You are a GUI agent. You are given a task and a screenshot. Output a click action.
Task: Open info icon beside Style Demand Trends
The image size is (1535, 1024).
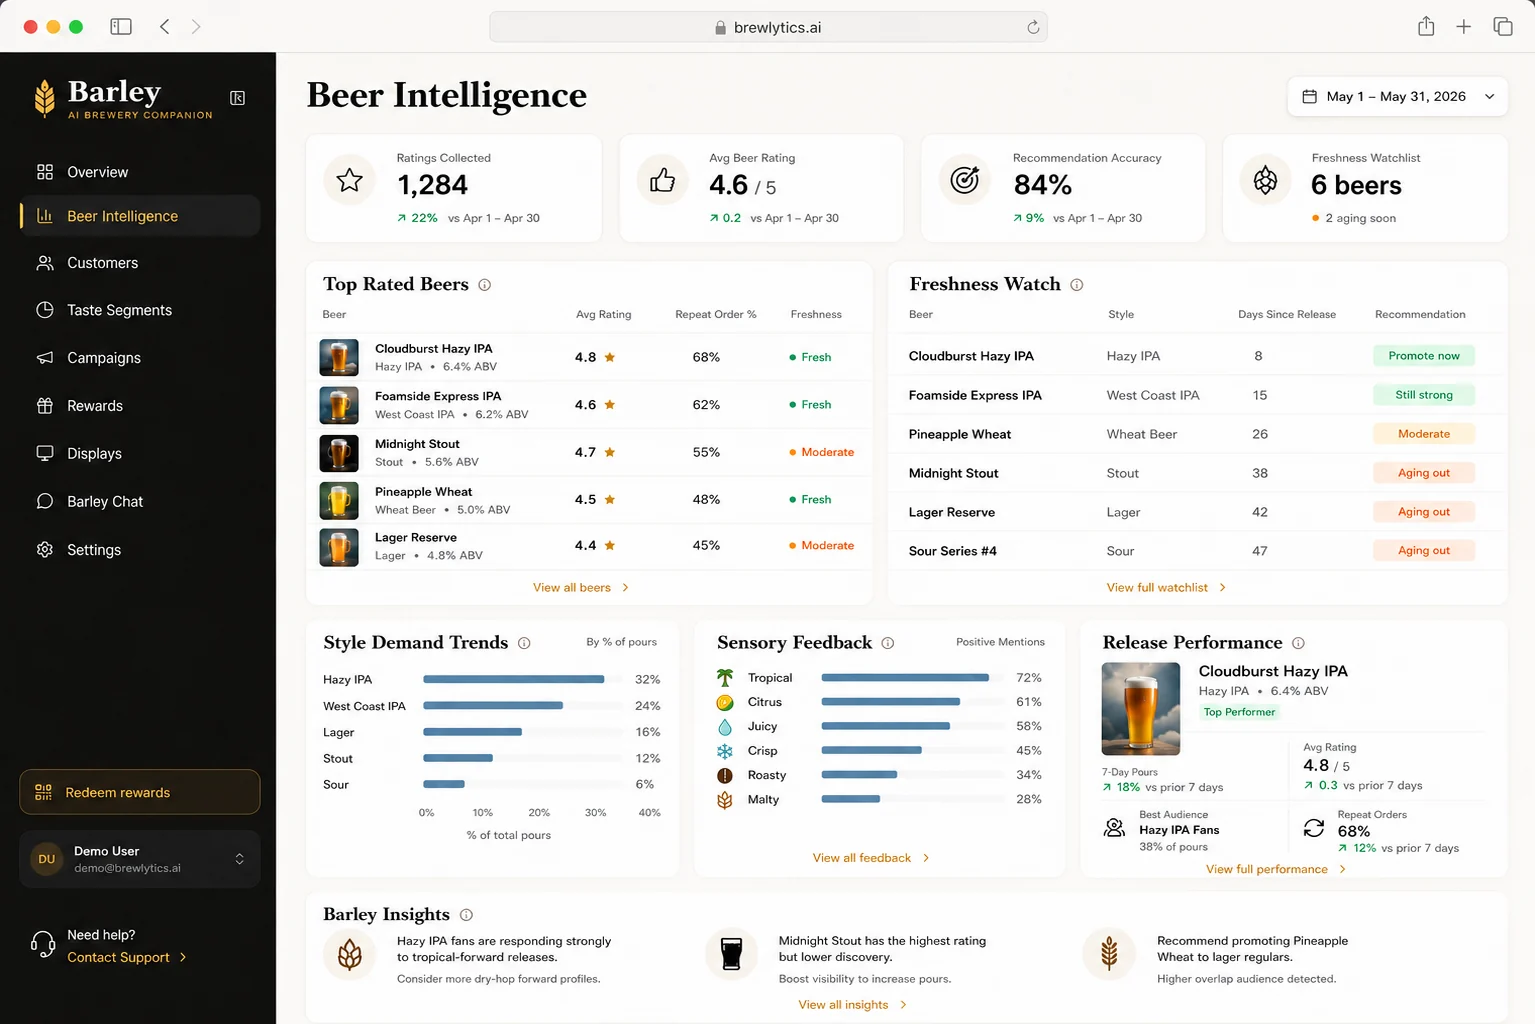524,643
